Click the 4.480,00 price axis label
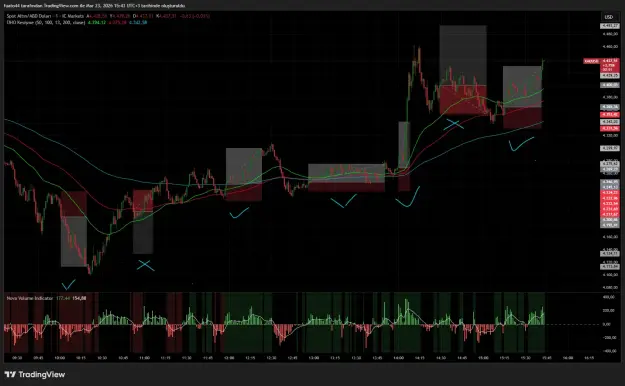Screen dimensions: 625x386 tap(610, 34)
